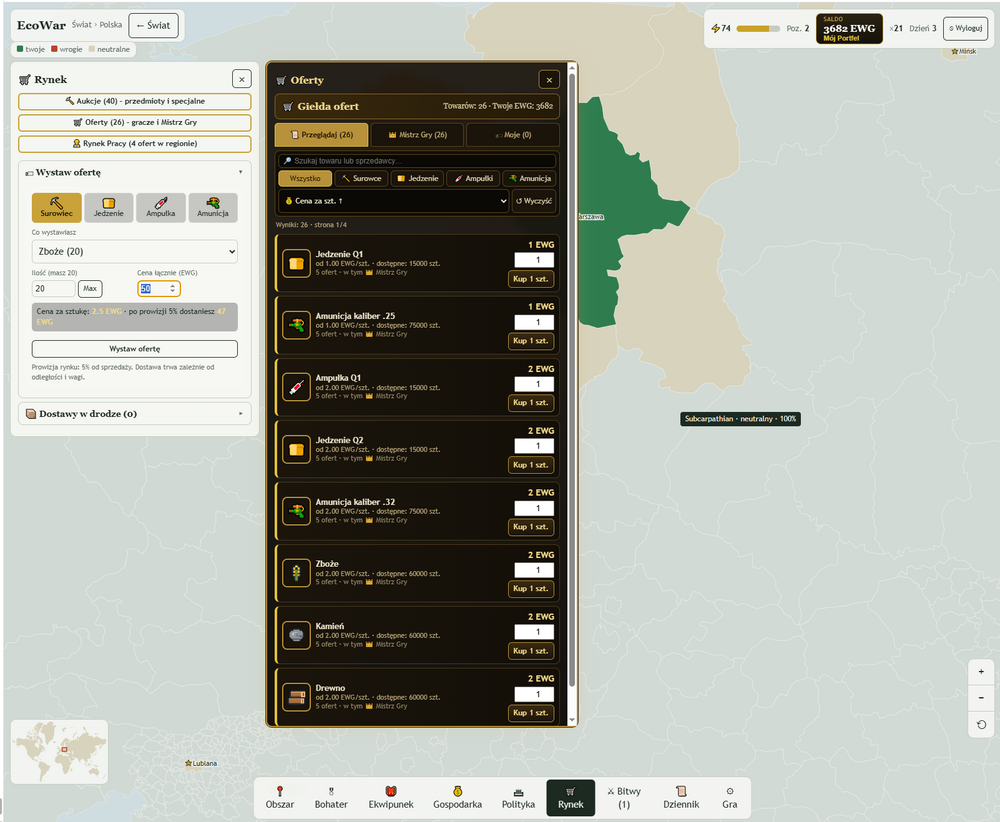
Task: Select Amunicja category for listing offer
Action: pyautogui.click(x=213, y=208)
